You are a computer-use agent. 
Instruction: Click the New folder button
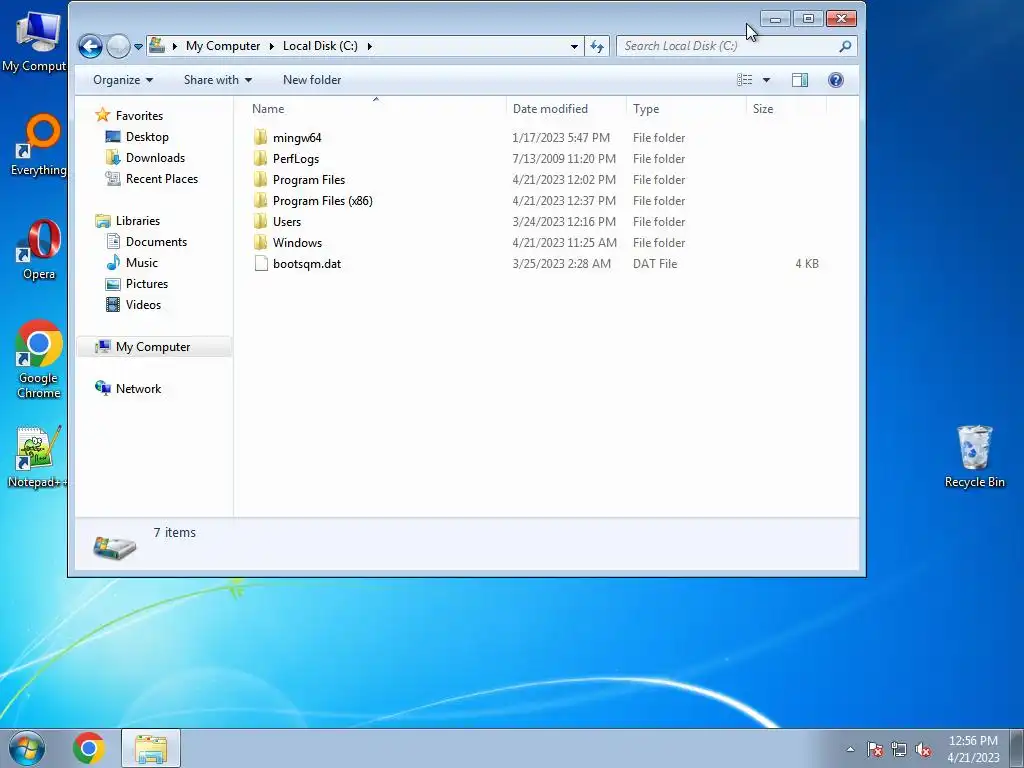pyautogui.click(x=312, y=80)
